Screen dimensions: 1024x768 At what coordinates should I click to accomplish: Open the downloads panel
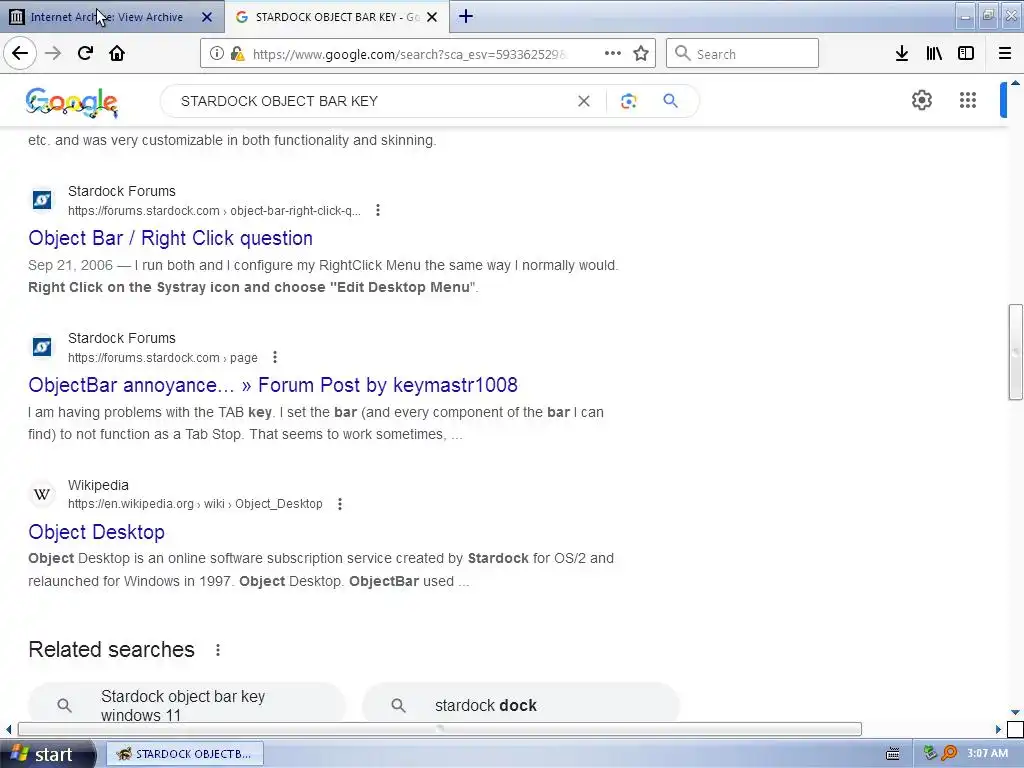902,54
